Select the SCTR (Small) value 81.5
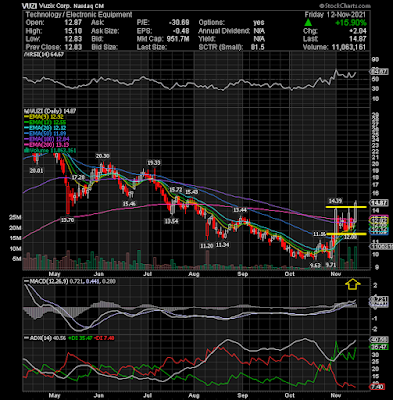The height and width of the screenshot is (400, 393). [258, 47]
